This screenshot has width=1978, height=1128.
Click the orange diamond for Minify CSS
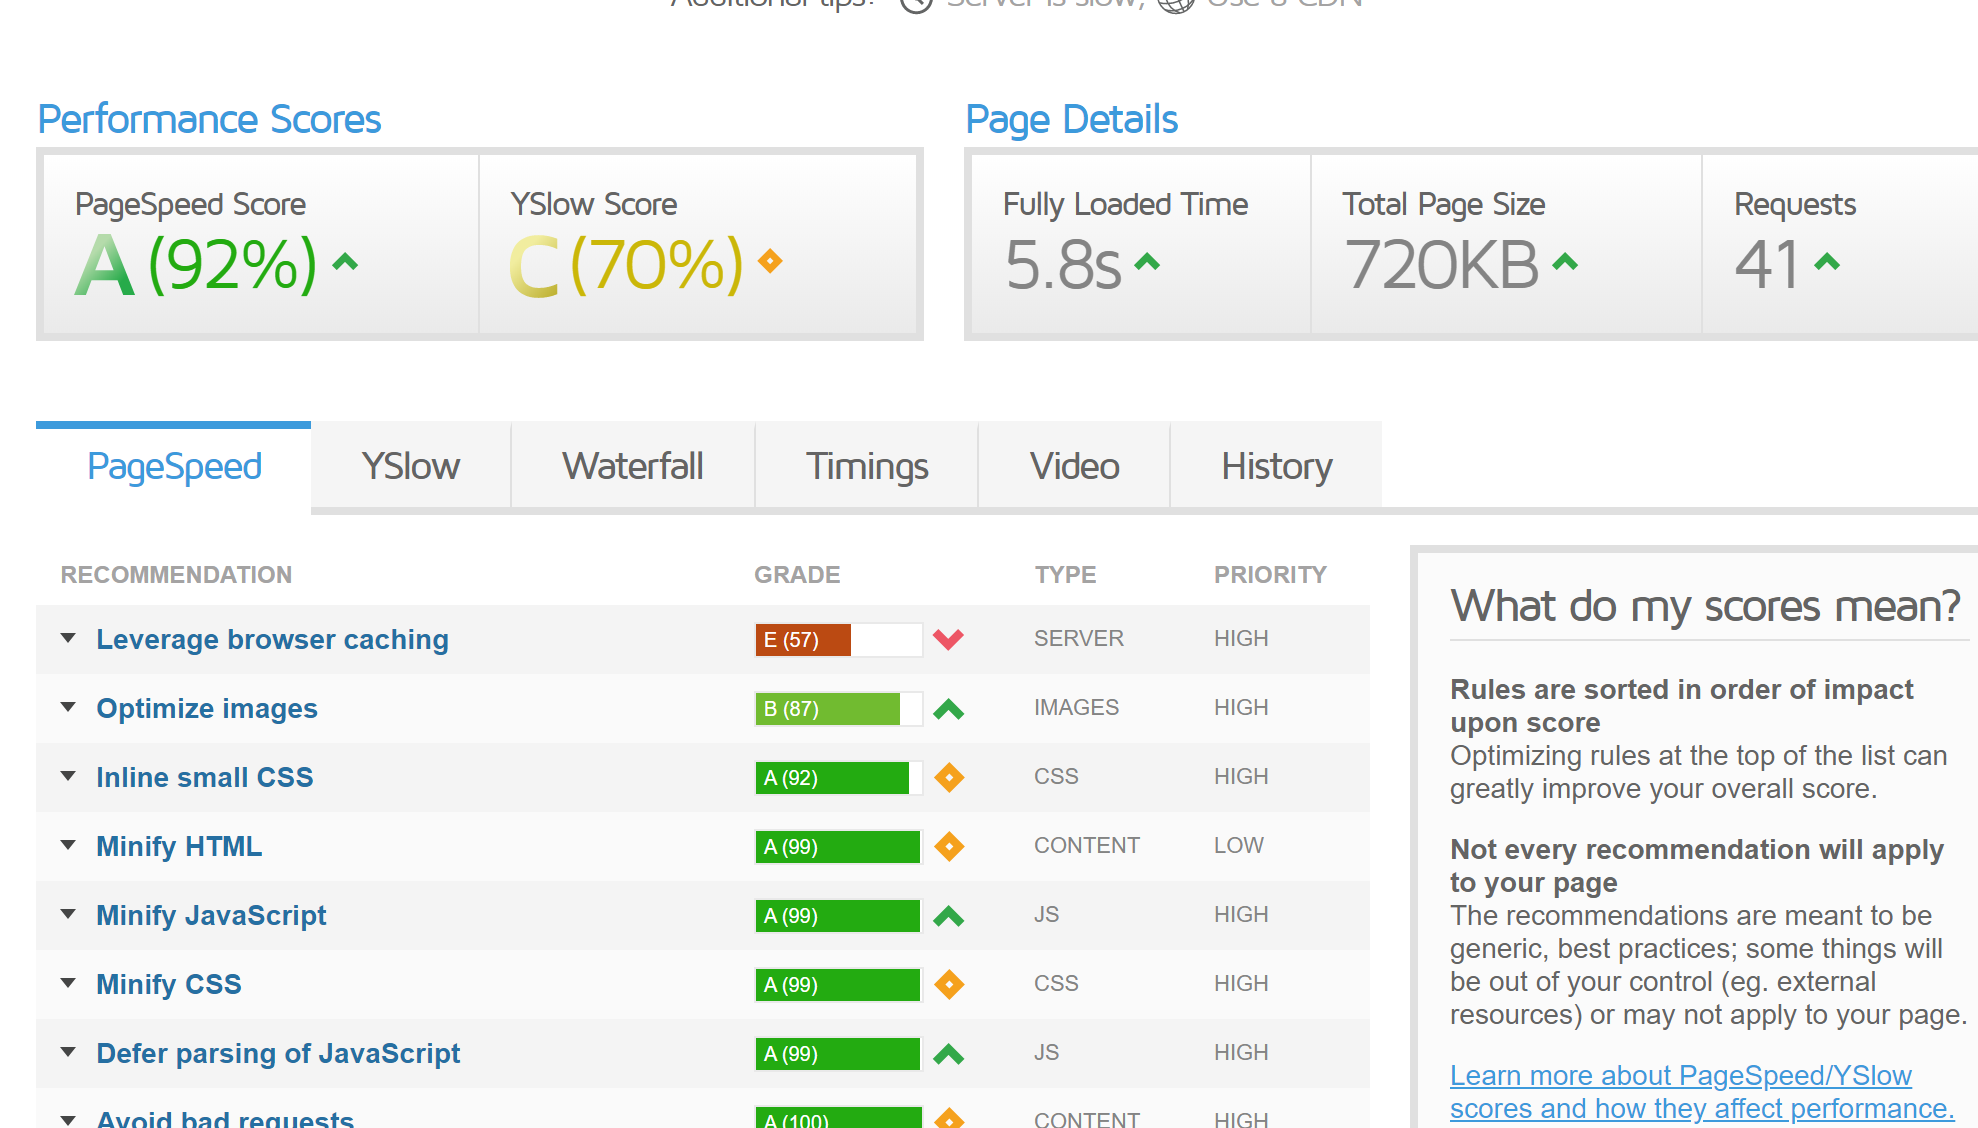click(x=949, y=984)
